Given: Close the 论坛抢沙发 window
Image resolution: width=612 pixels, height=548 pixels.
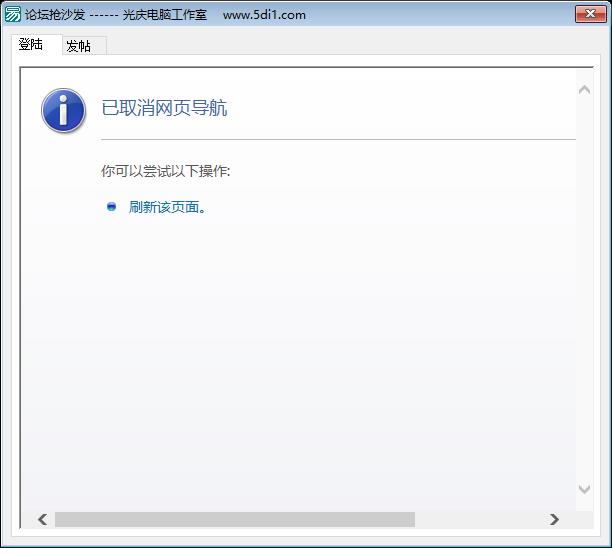Looking at the screenshot, I should click(591, 14).
